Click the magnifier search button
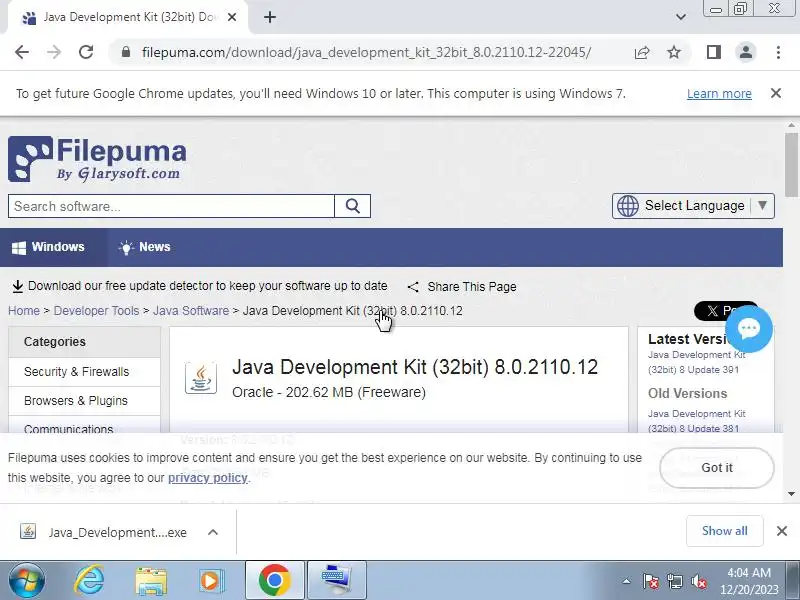The height and width of the screenshot is (600, 800). [x=353, y=206]
